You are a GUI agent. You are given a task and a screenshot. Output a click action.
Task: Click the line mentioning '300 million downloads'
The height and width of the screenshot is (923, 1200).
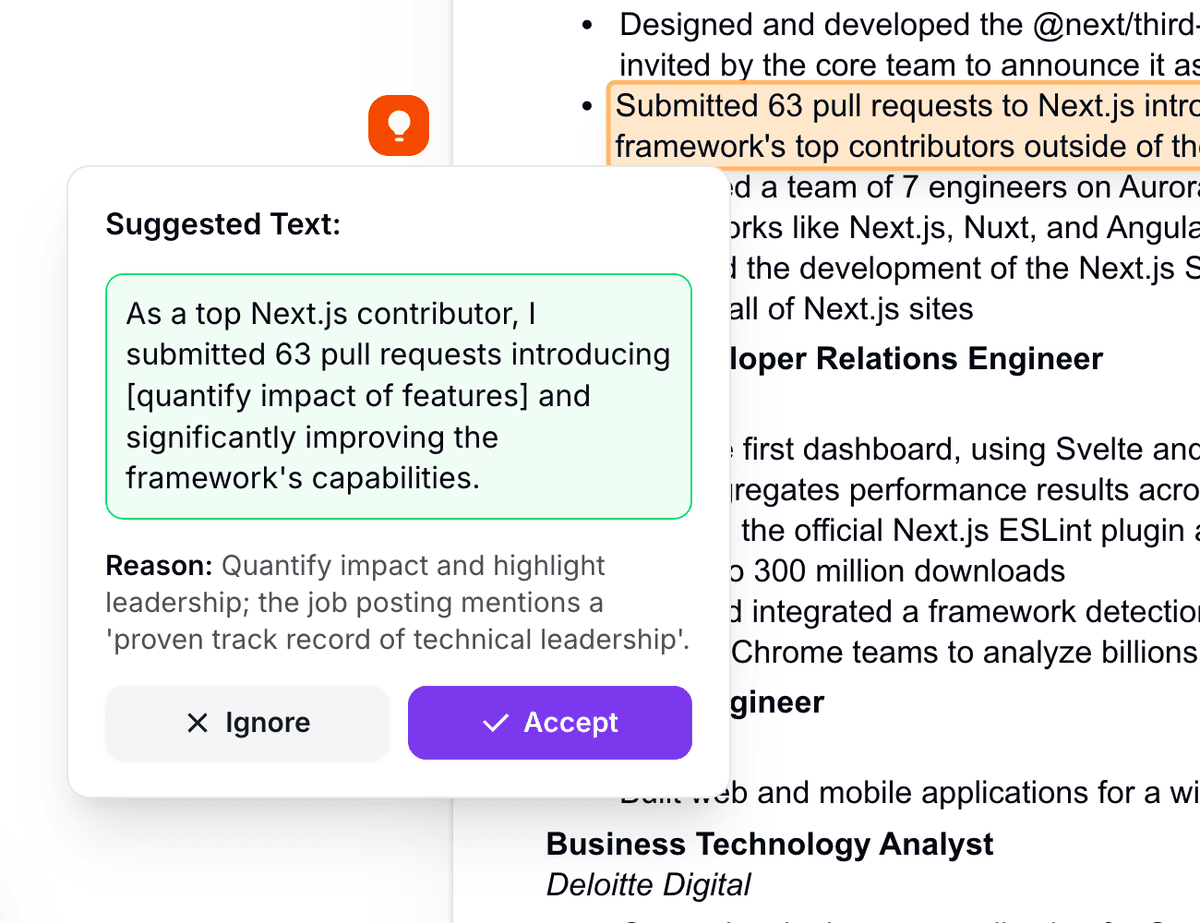898,571
